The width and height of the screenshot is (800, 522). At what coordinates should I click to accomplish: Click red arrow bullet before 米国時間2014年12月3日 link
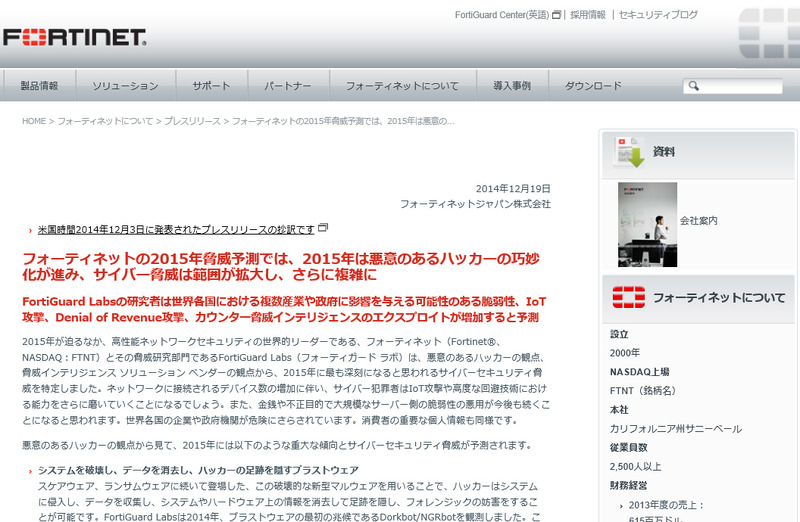click(x=29, y=230)
